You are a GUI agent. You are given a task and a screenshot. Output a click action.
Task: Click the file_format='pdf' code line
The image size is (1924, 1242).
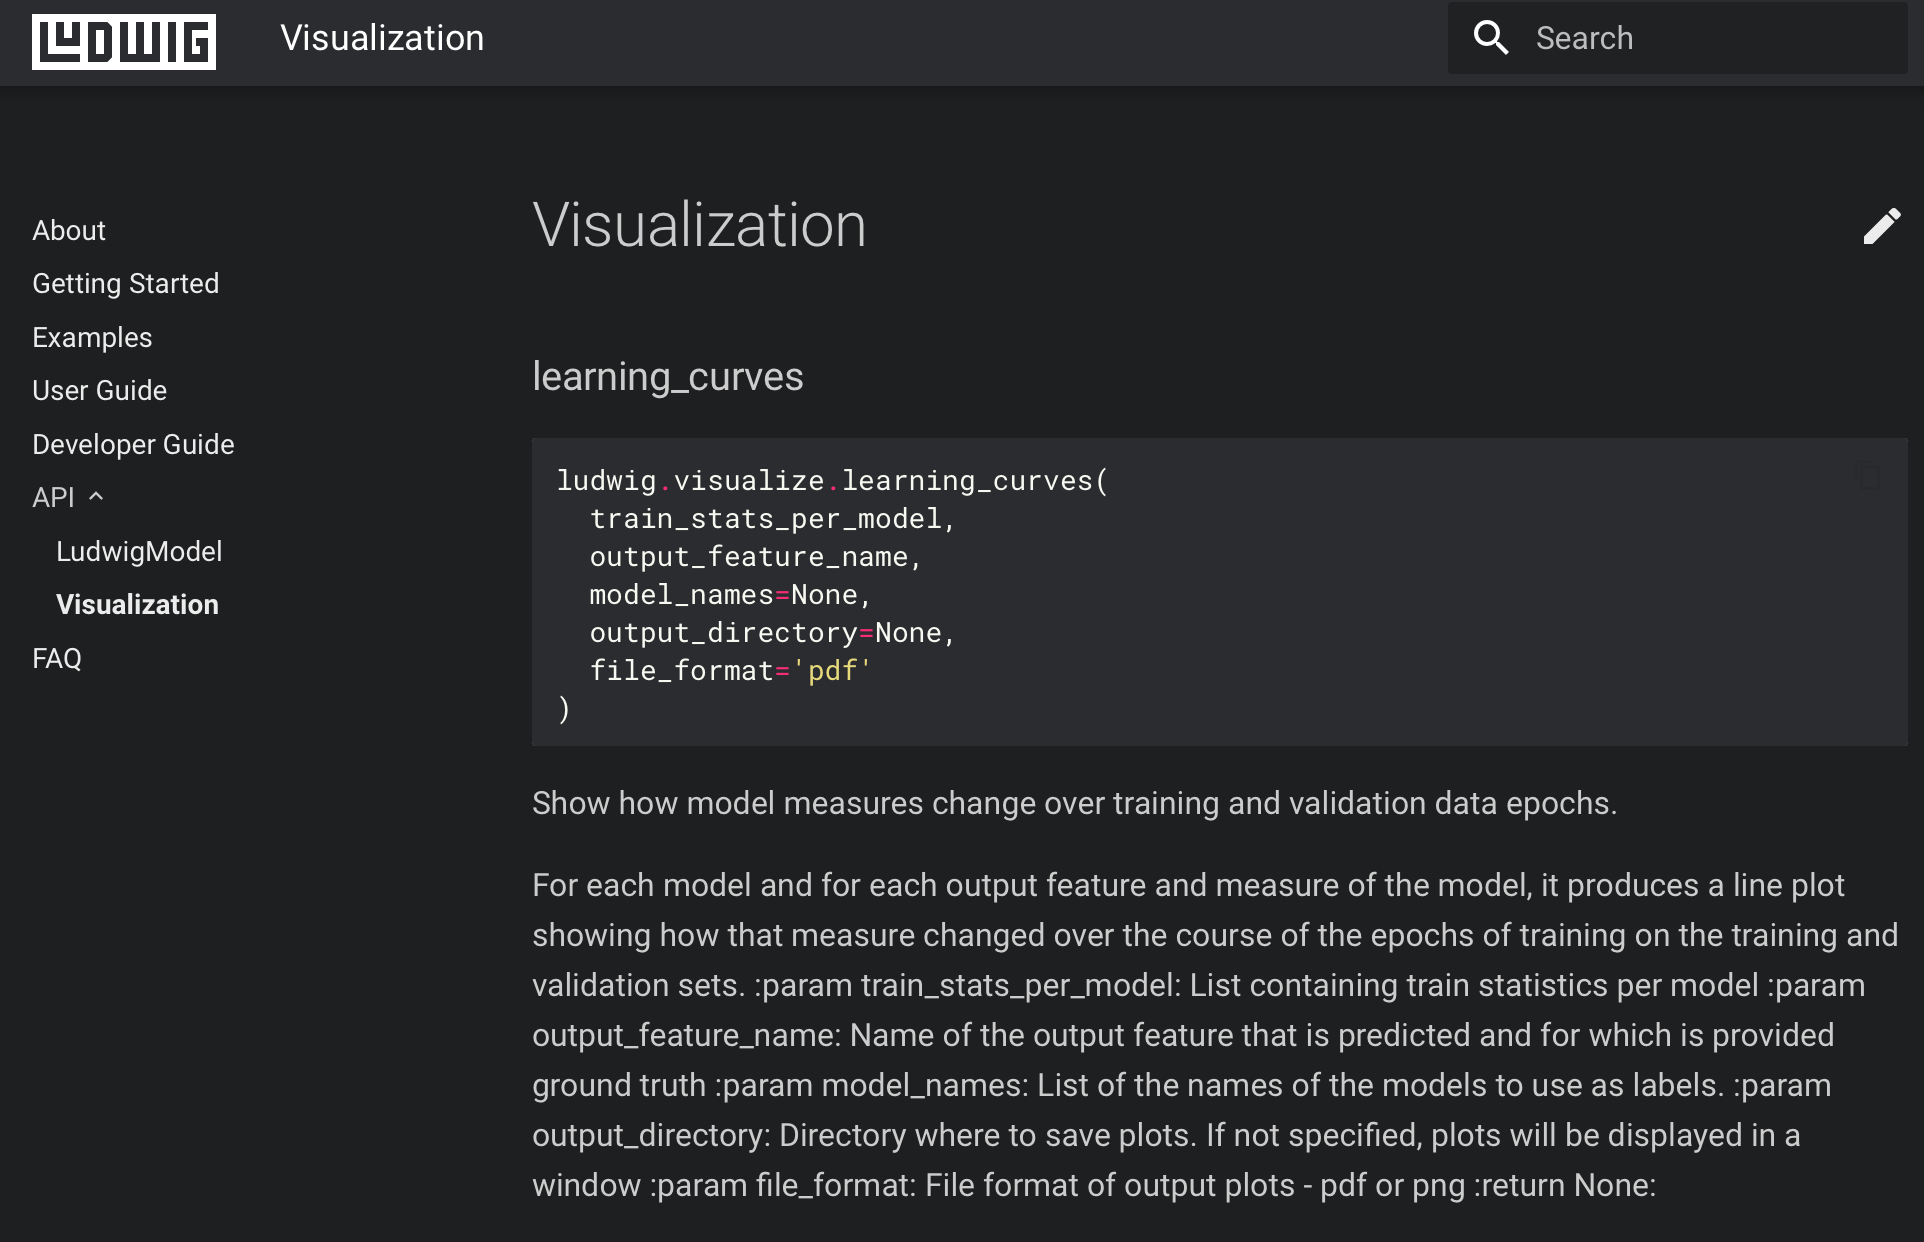[730, 671]
